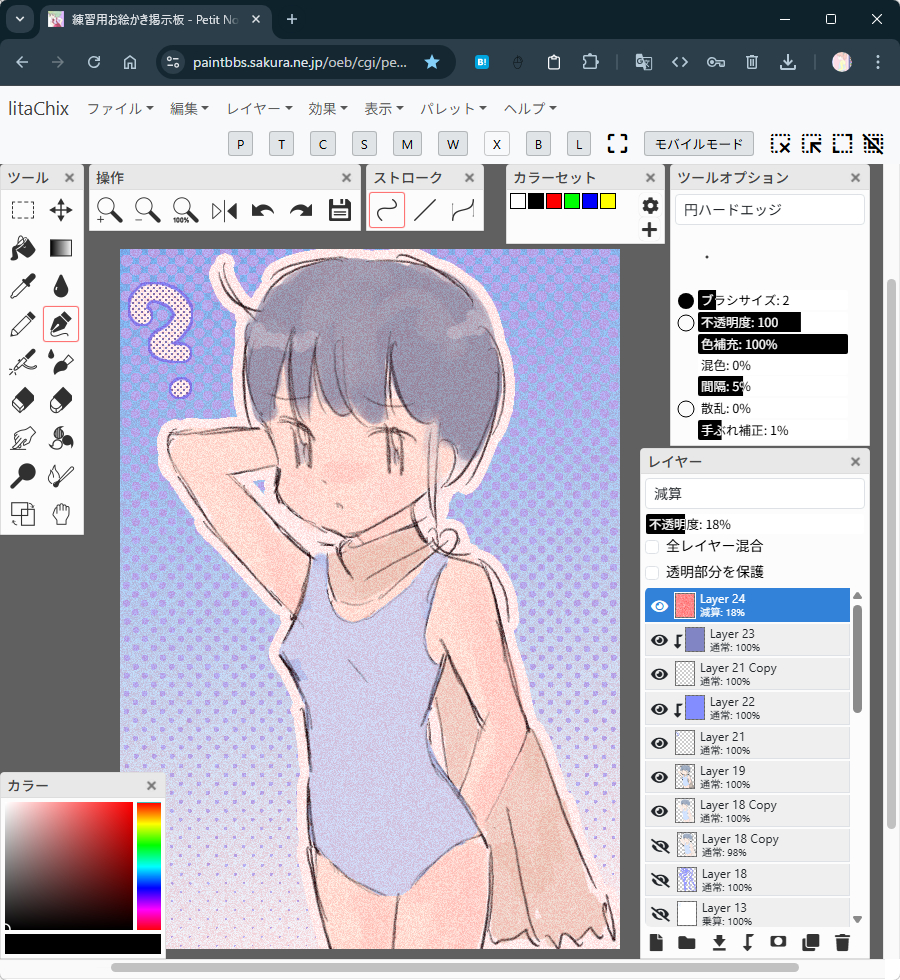
Task: Pick the red color swatch
Action: [554, 201]
